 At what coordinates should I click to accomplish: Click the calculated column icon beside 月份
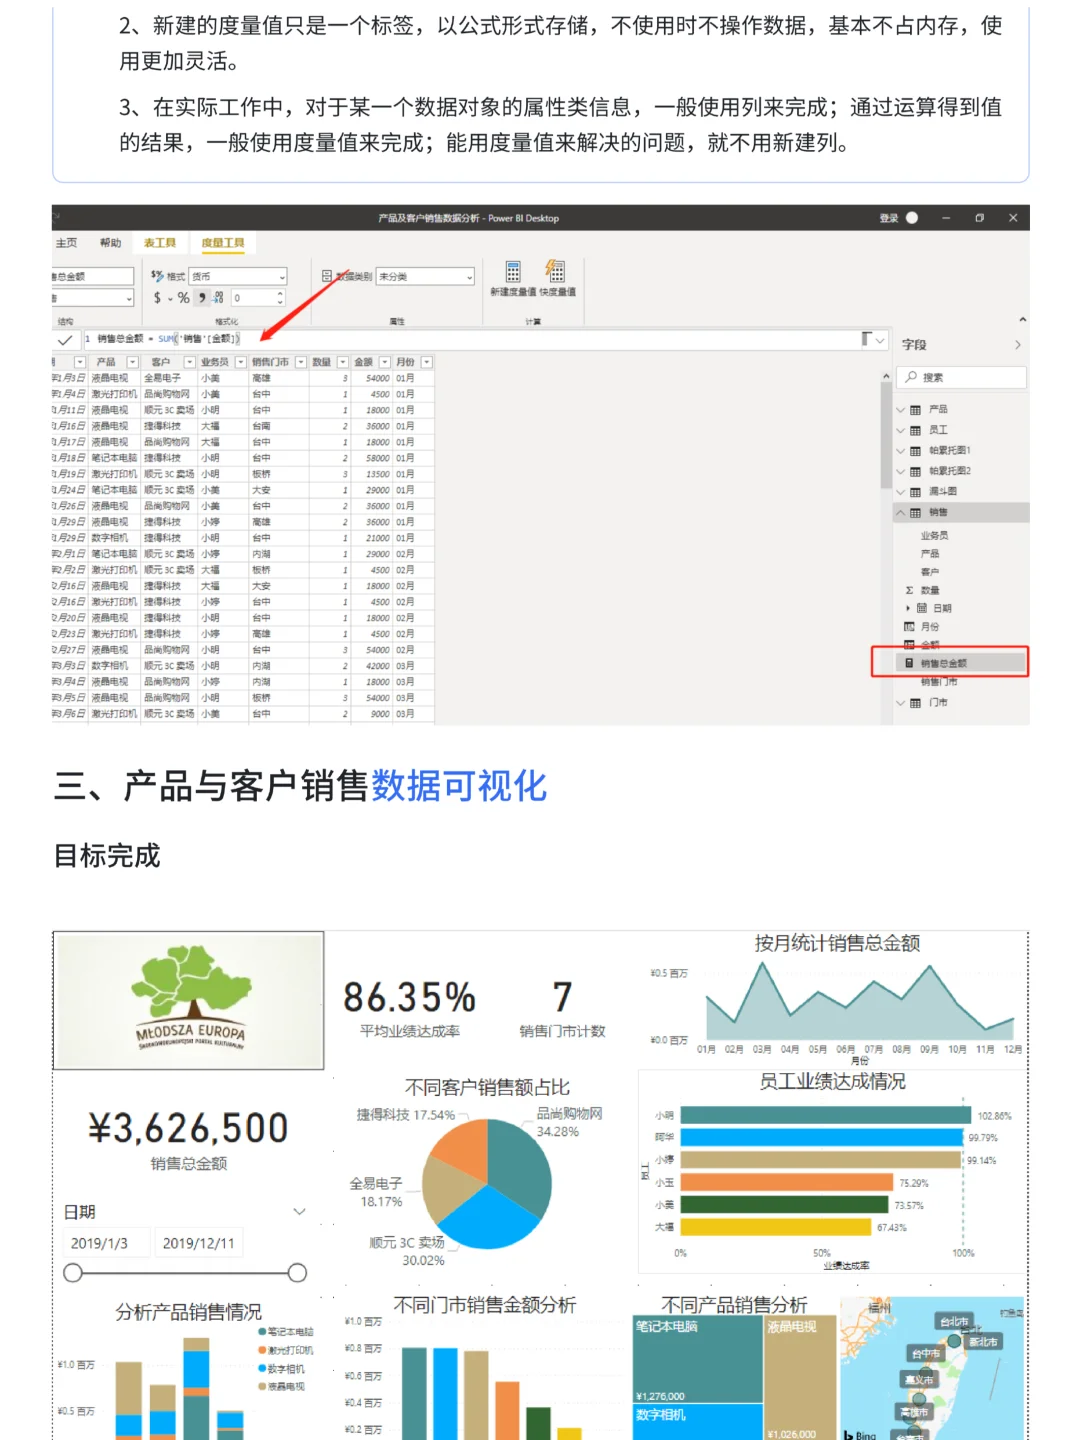click(909, 627)
